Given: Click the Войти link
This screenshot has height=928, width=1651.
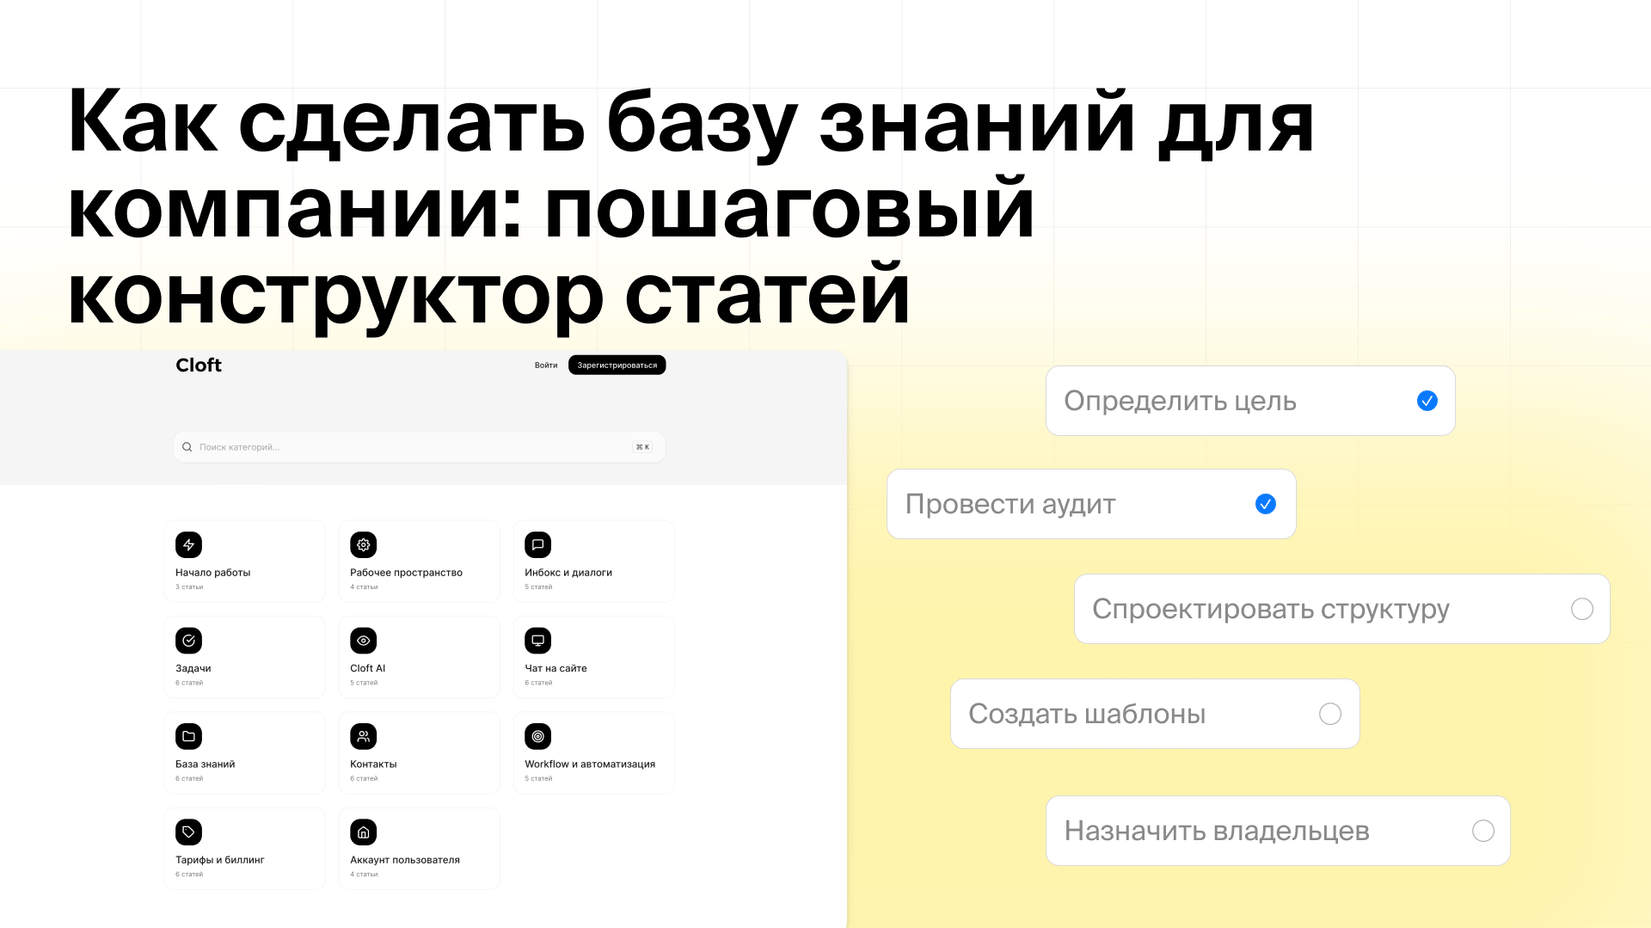Looking at the screenshot, I should coord(546,365).
